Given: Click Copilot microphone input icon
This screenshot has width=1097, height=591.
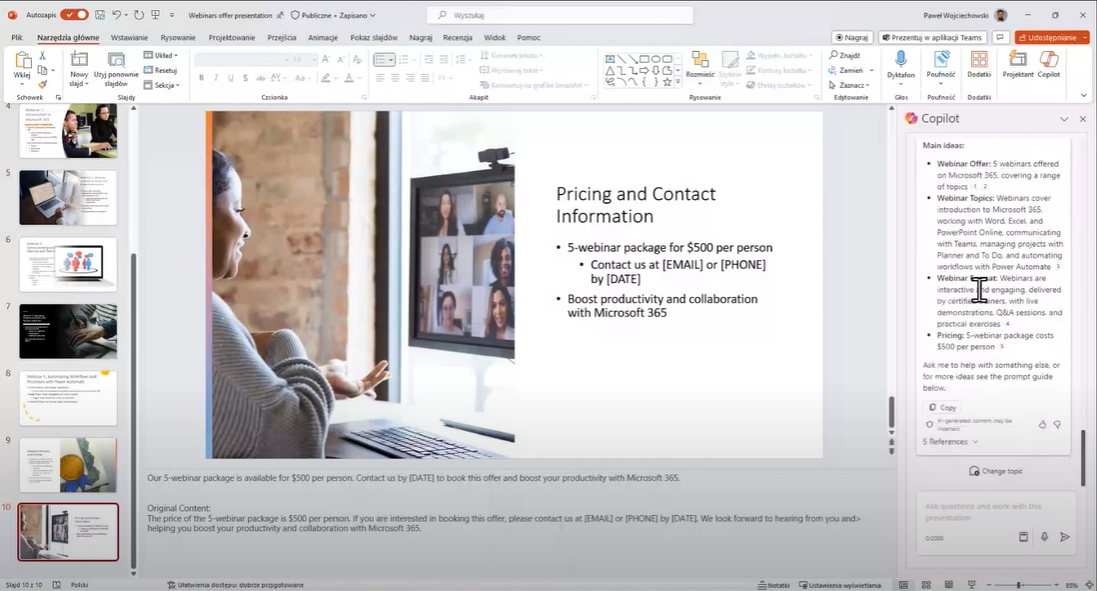Looking at the screenshot, I should point(1044,537).
